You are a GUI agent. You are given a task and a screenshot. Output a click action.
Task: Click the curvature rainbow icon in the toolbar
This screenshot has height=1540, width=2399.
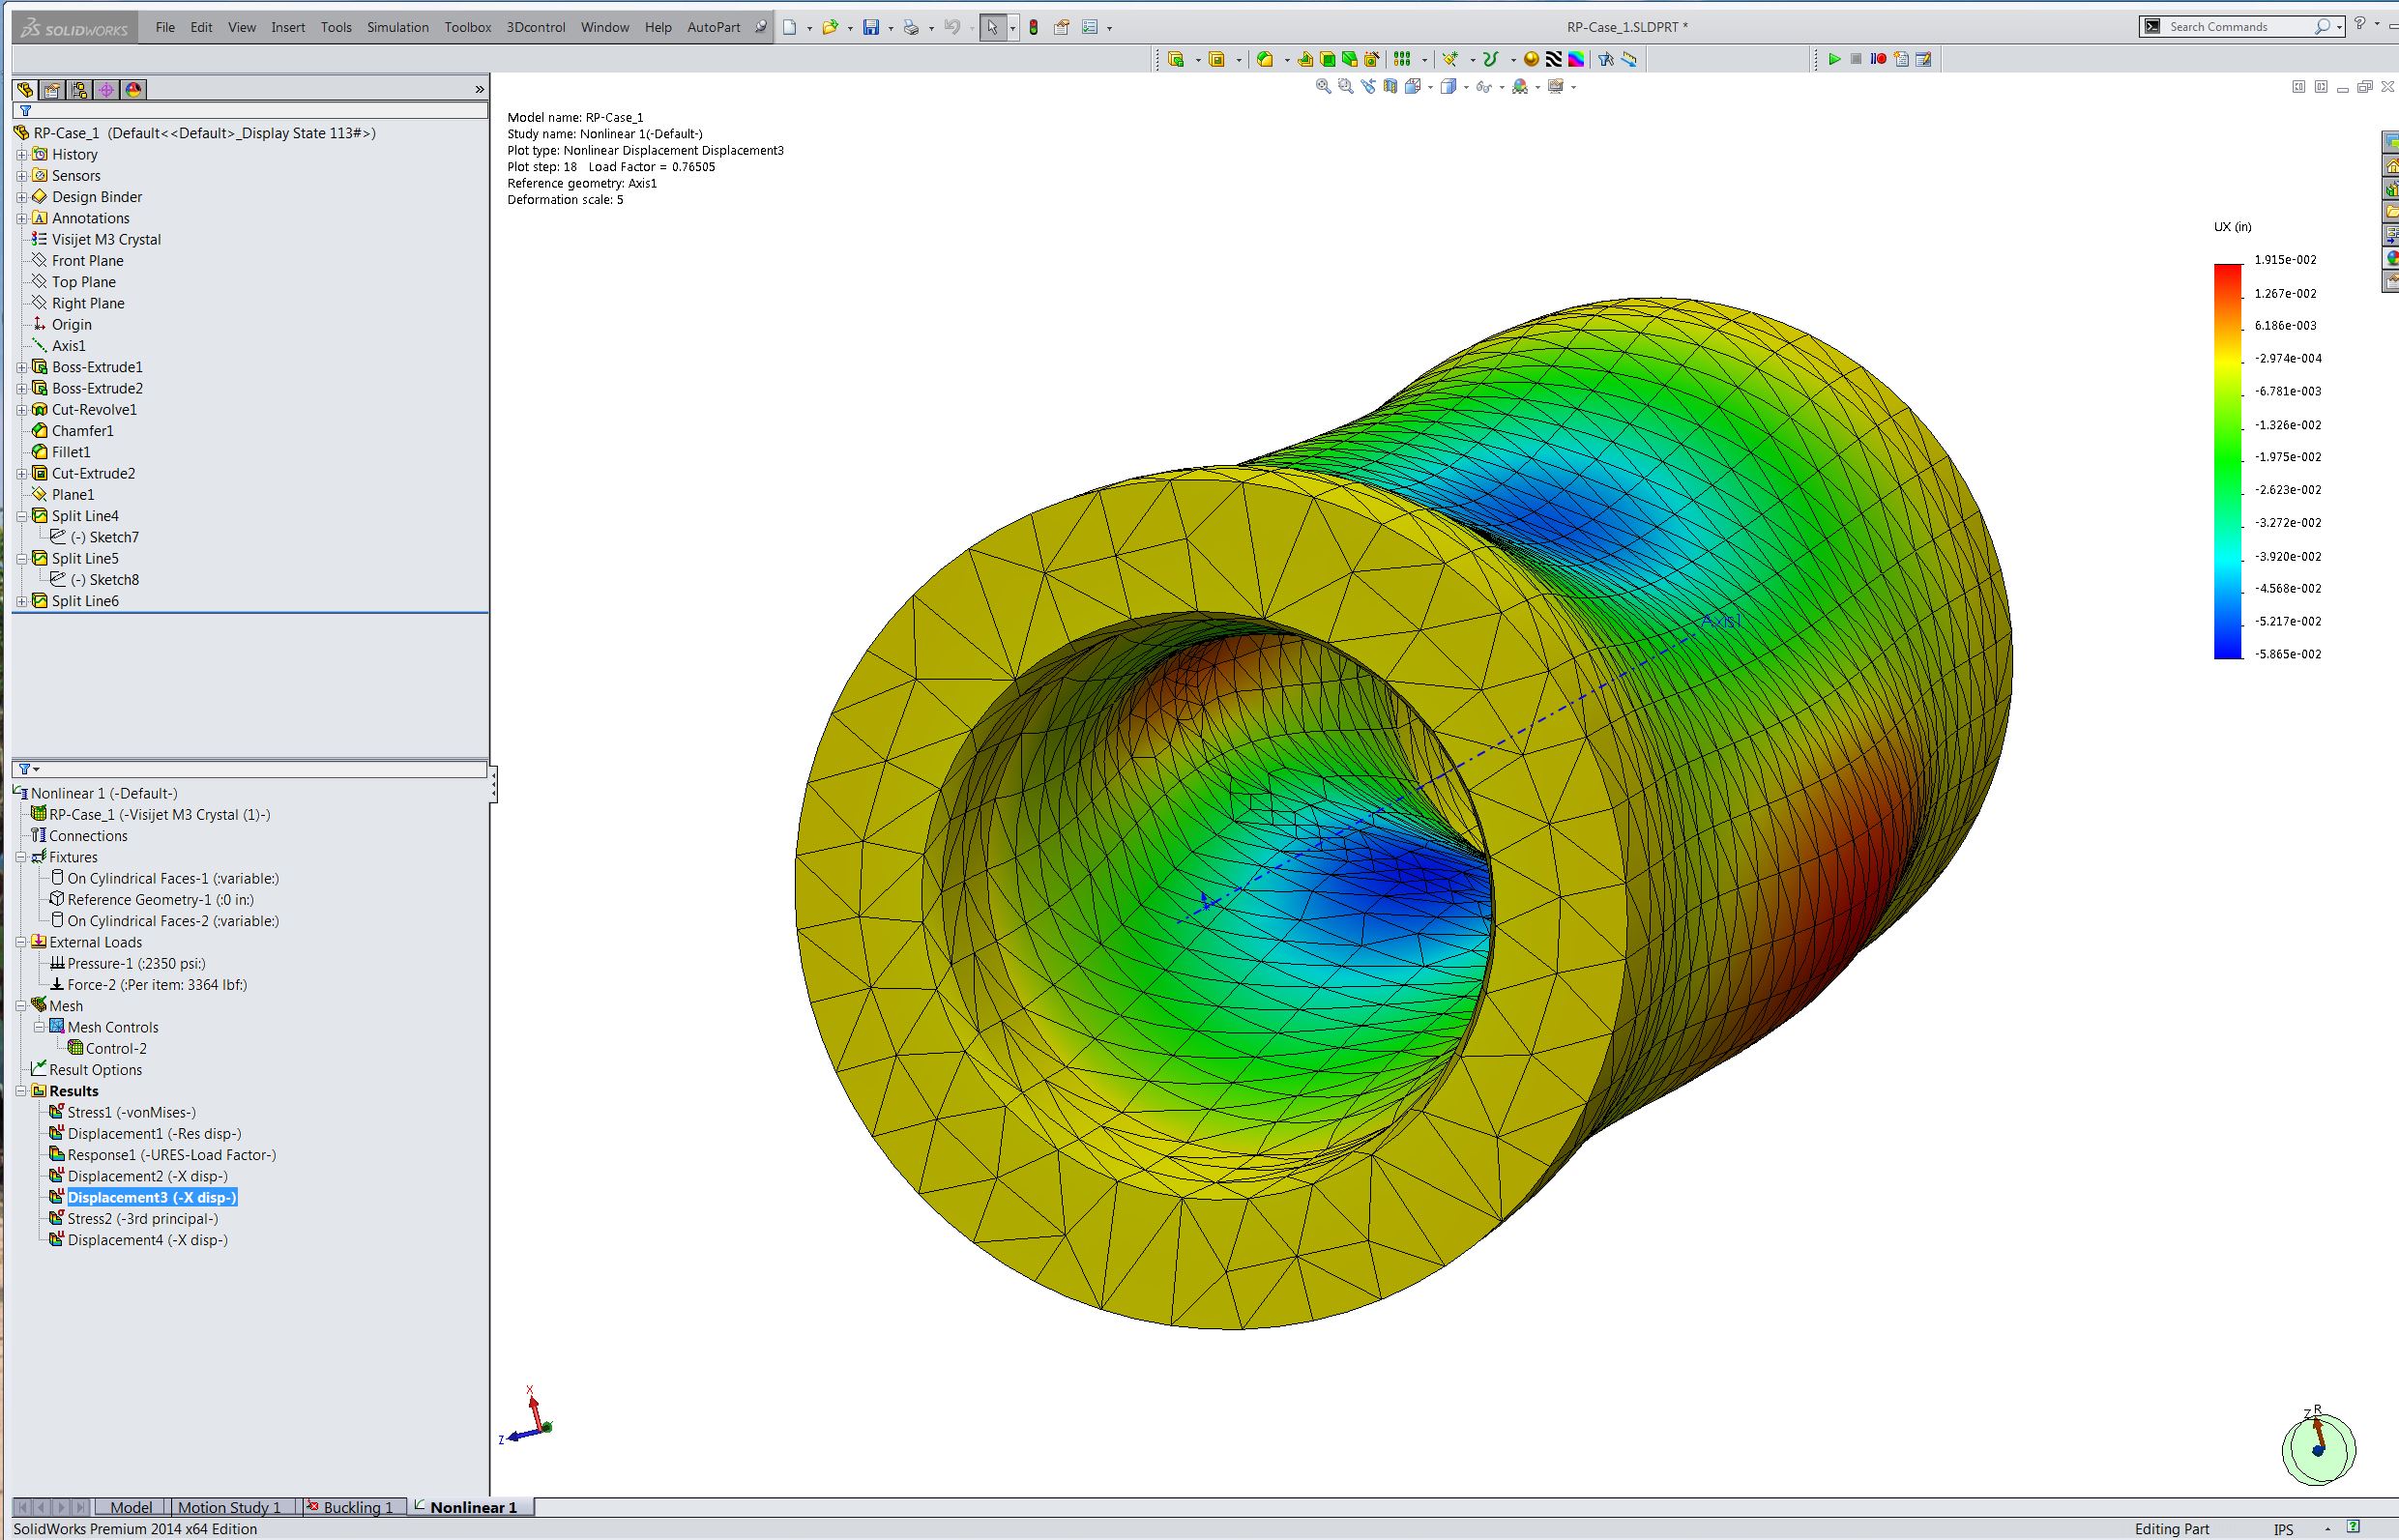1576,59
